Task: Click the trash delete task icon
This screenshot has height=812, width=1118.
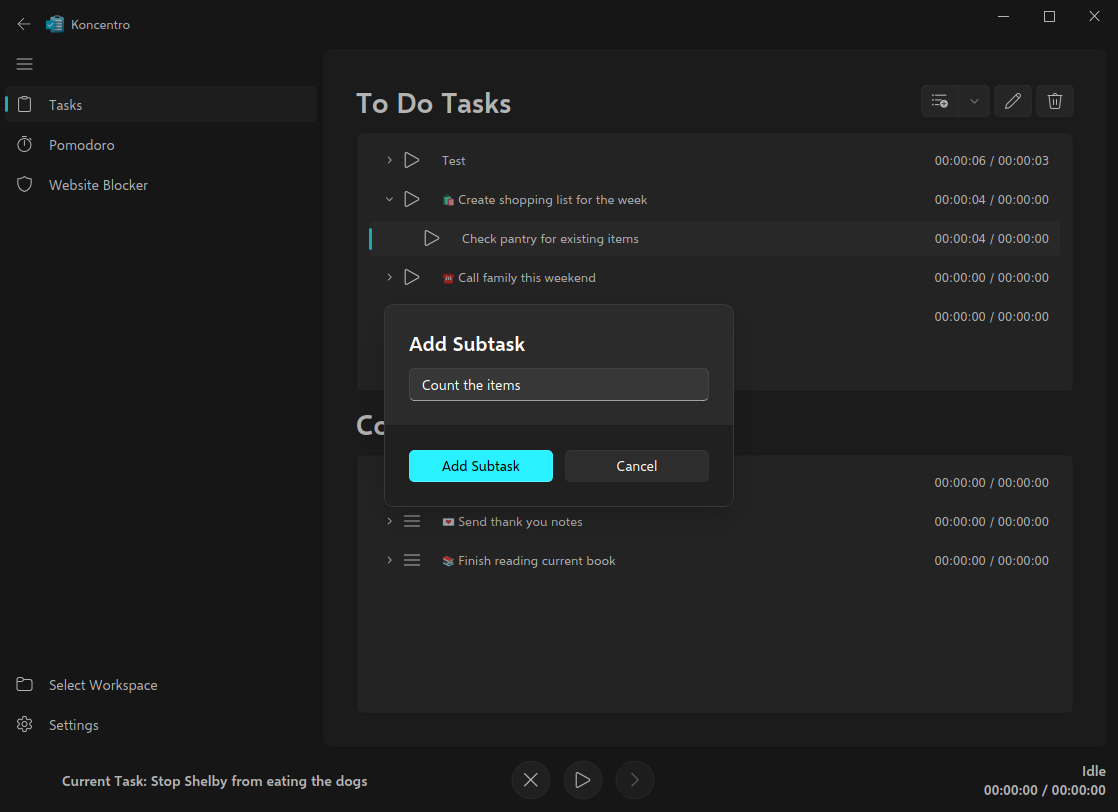Action: pyautogui.click(x=1055, y=101)
